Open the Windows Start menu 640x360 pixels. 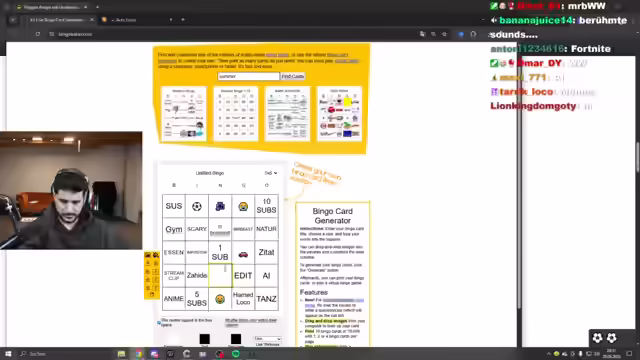(8, 354)
